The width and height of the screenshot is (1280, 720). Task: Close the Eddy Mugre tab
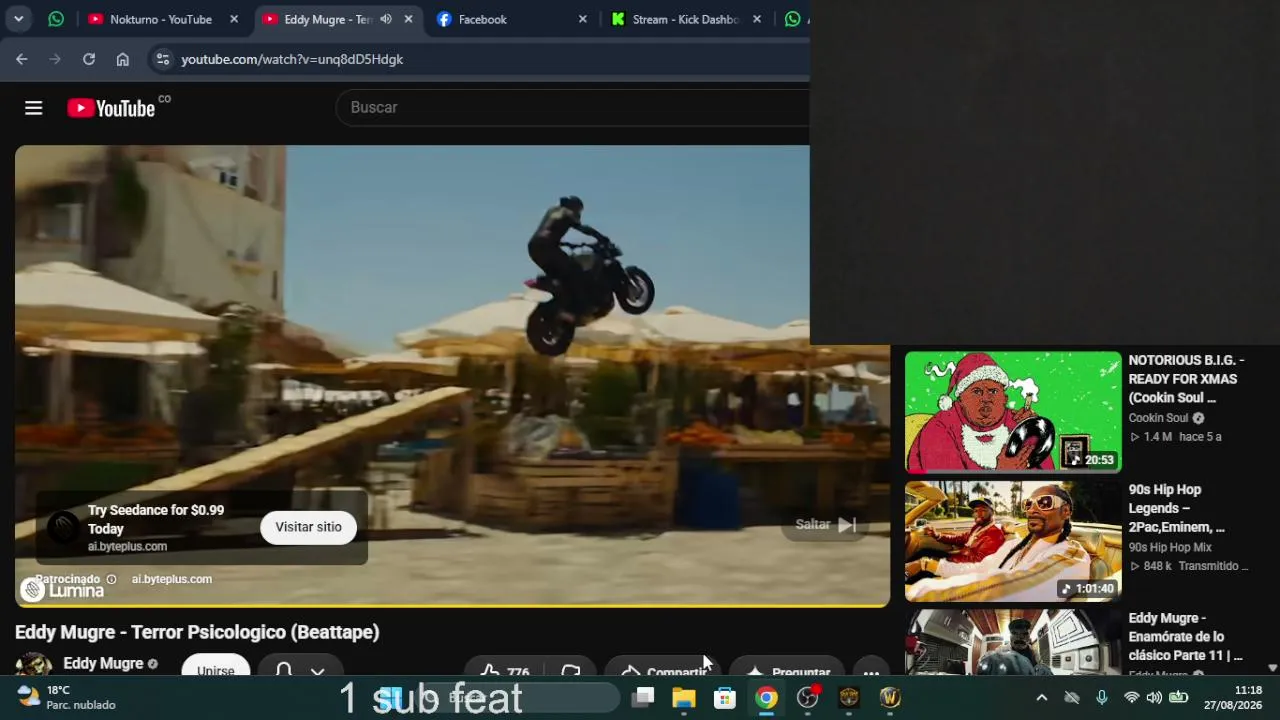(408, 19)
